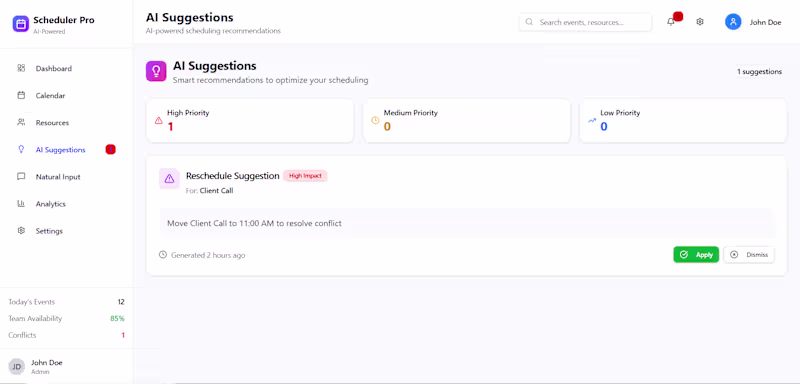The image size is (800, 384).
Task: Click the purple lightbulb AI Suggestions heading icon
Action: [x=156, y=71]
